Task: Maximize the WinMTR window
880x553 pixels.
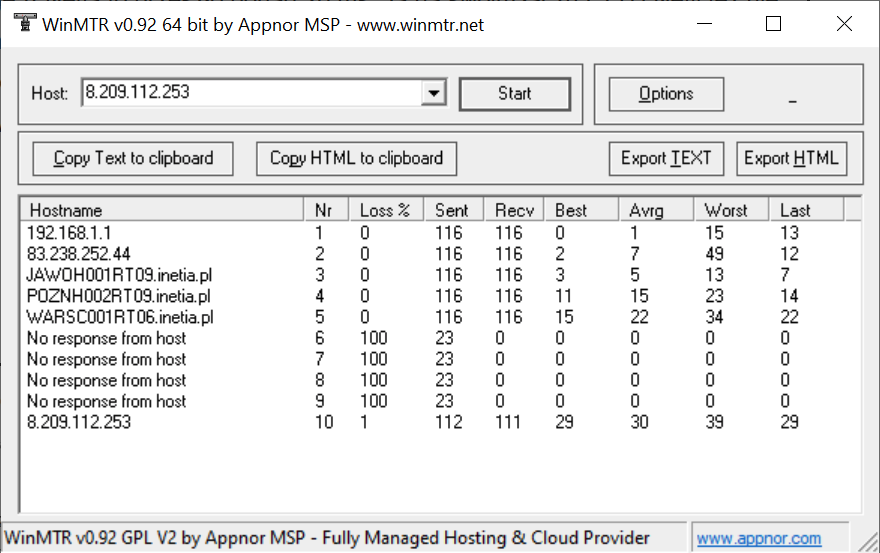Action: point(773,25)
